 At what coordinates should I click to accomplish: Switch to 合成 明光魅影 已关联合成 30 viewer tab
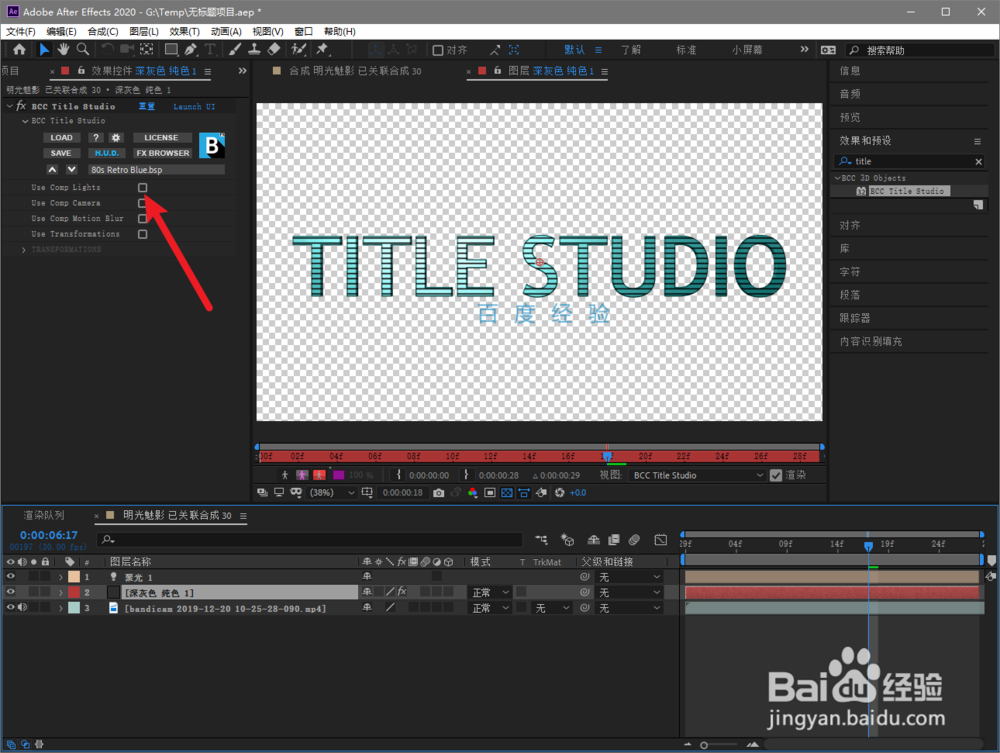pyautogui.click(x=355, y=71)
